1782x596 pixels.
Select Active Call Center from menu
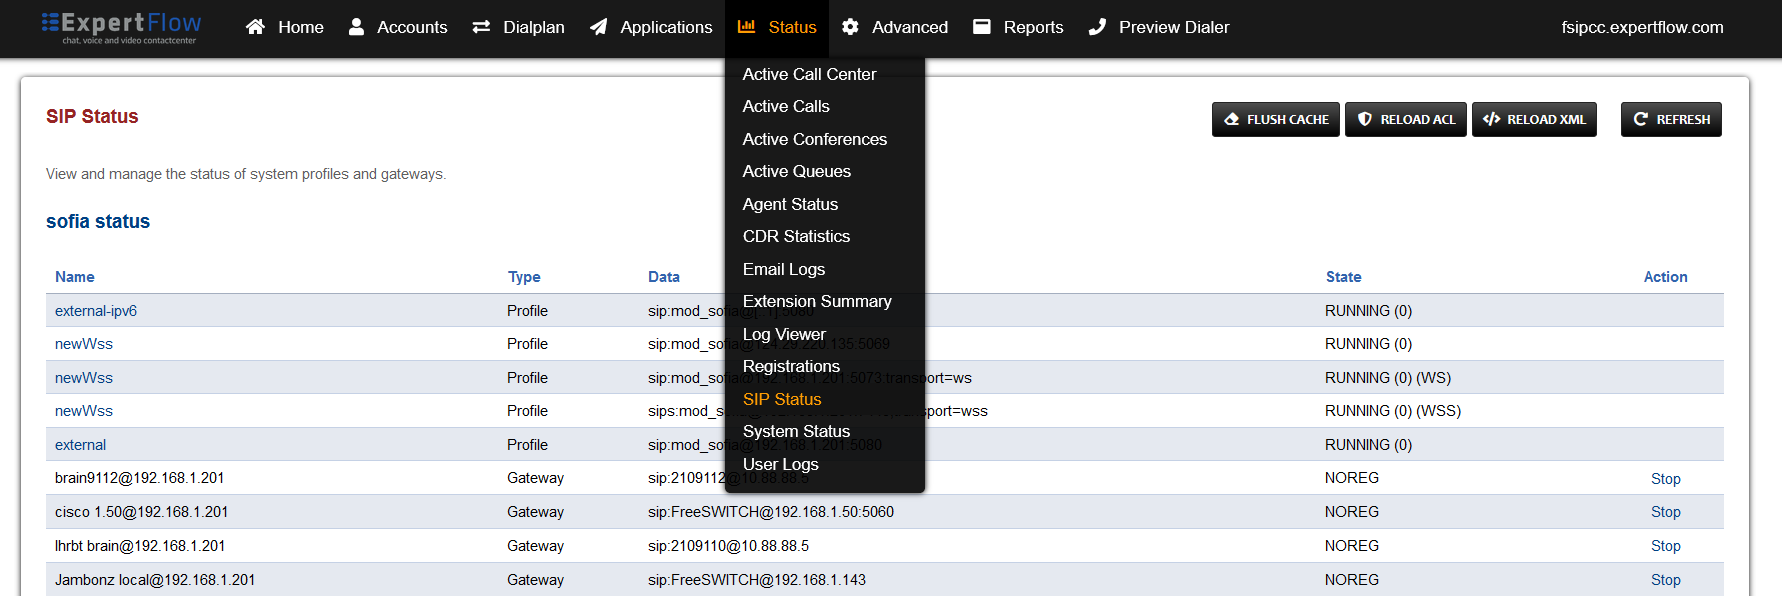tap(809, 74)
